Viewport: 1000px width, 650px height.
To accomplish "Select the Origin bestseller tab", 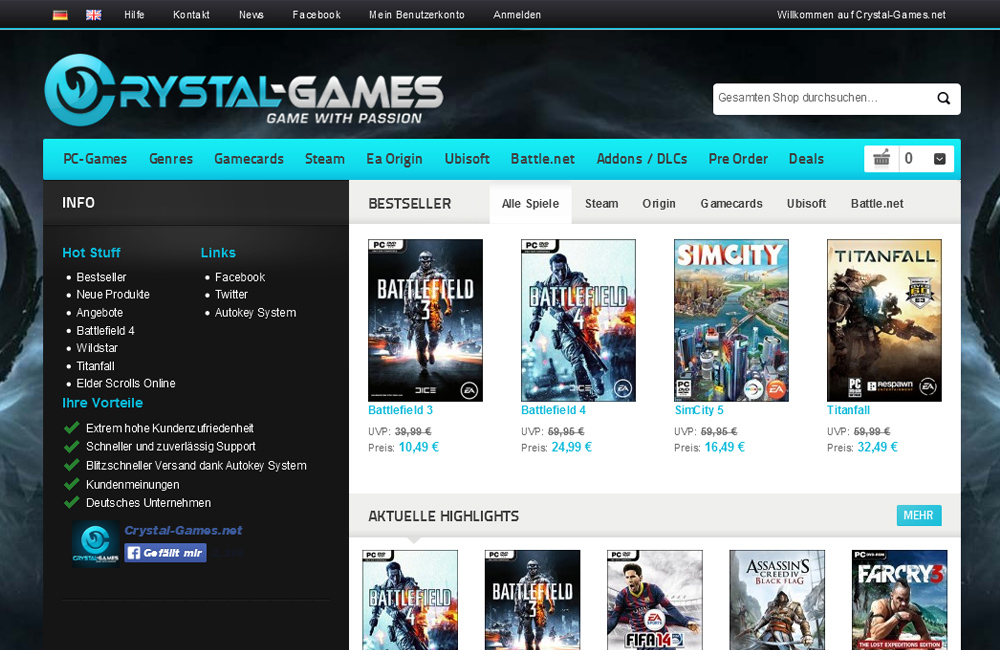I will (x=659, y=203).
